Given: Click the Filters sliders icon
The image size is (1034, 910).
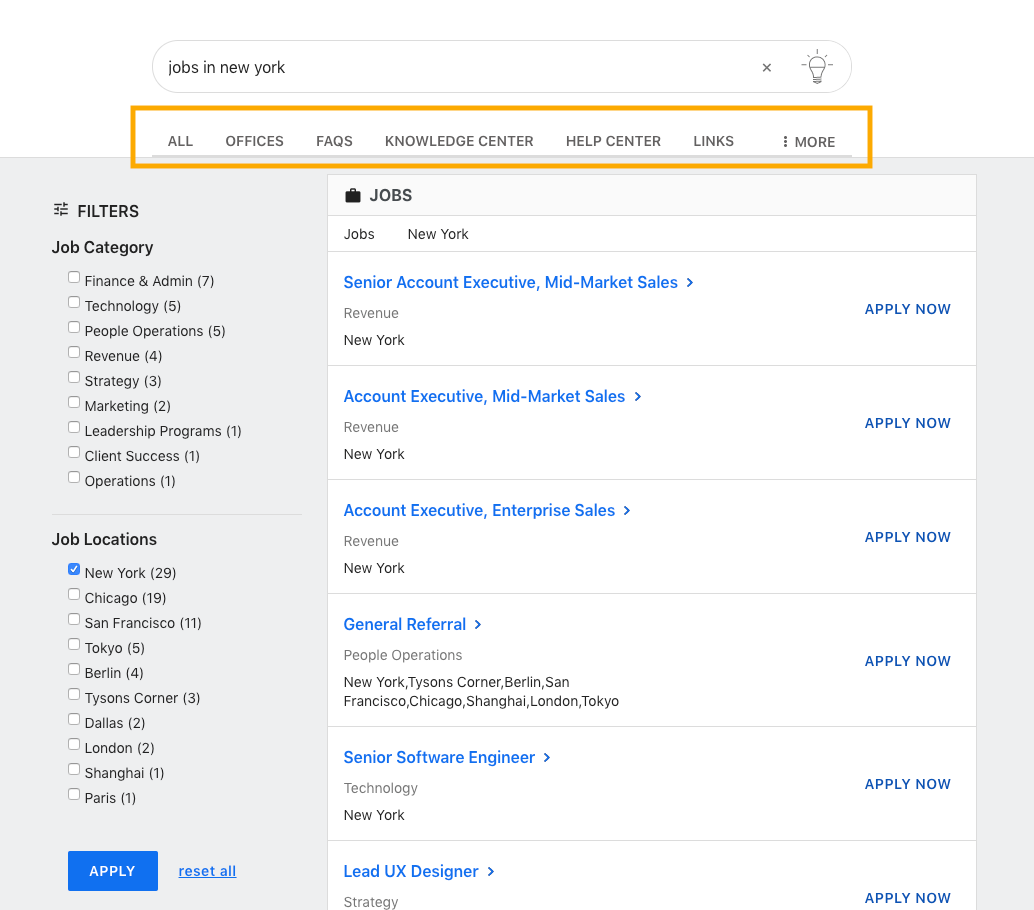Looking at the screenshot, I should [x=61, y=210].
